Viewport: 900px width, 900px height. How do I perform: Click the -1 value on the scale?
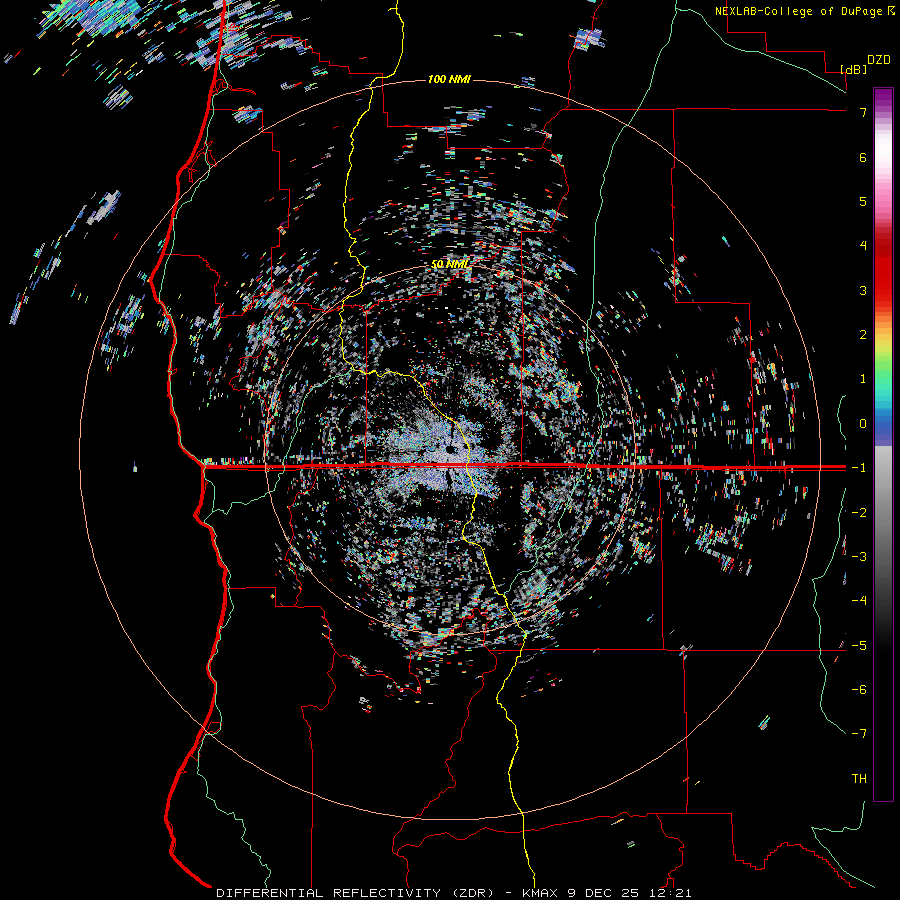coord(859,468)
